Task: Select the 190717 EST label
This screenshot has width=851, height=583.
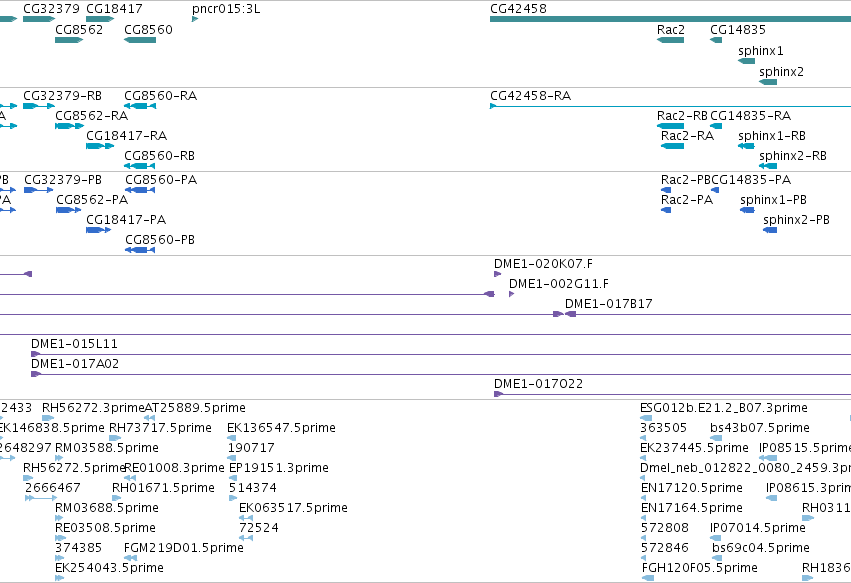Action: coord(251,448)
